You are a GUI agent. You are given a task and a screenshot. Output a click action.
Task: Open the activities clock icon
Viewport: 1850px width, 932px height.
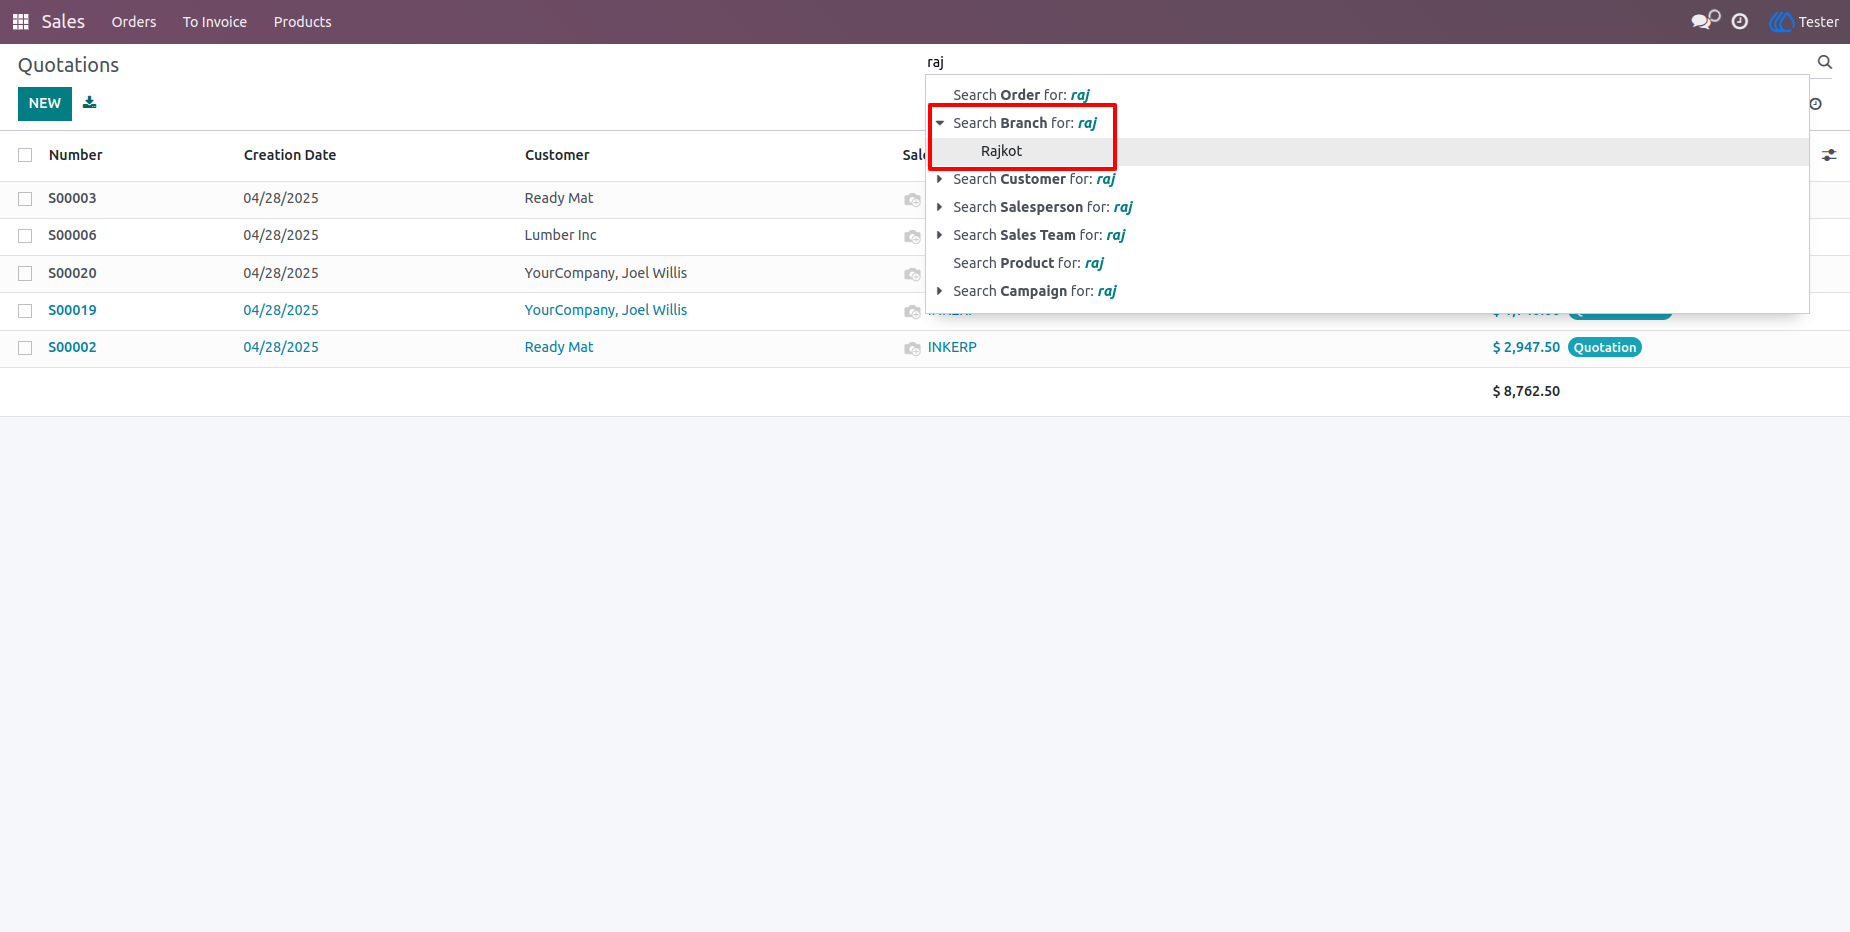click(1740, 22)
